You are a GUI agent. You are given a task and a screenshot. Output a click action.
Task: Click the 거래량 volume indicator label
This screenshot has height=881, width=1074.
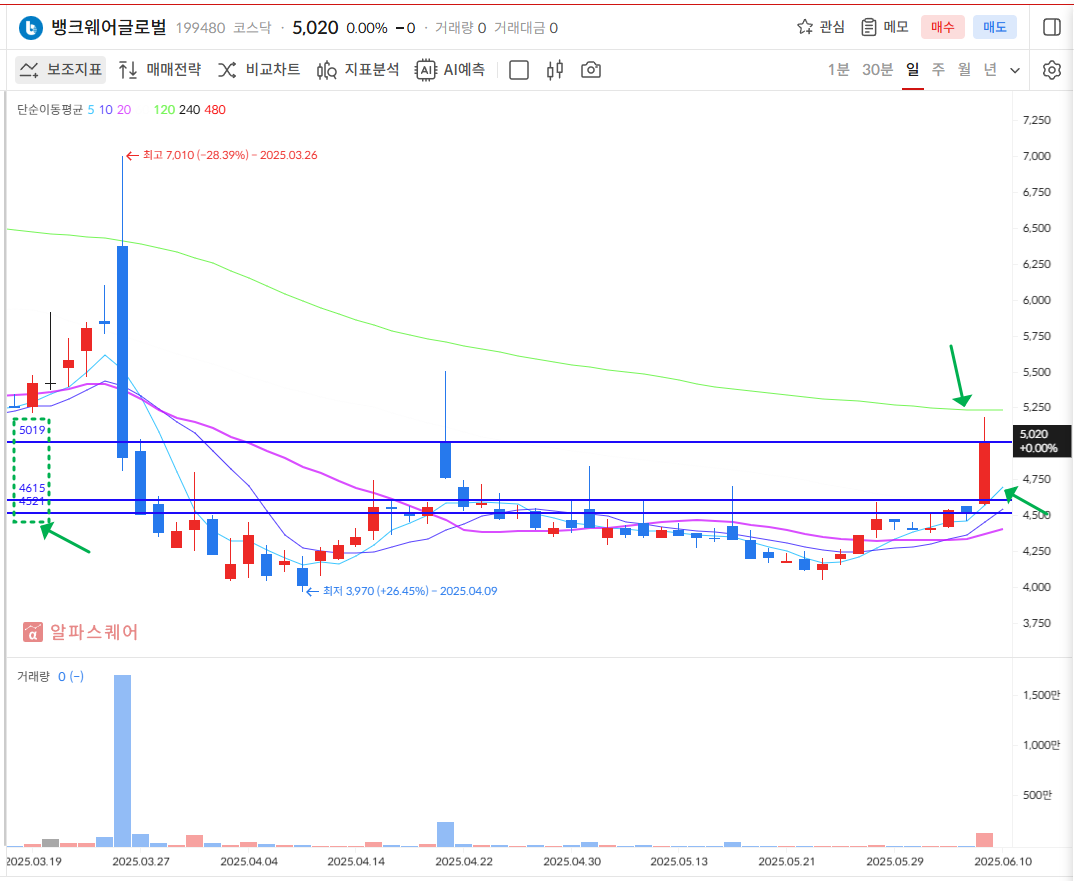tap(34, 677)
